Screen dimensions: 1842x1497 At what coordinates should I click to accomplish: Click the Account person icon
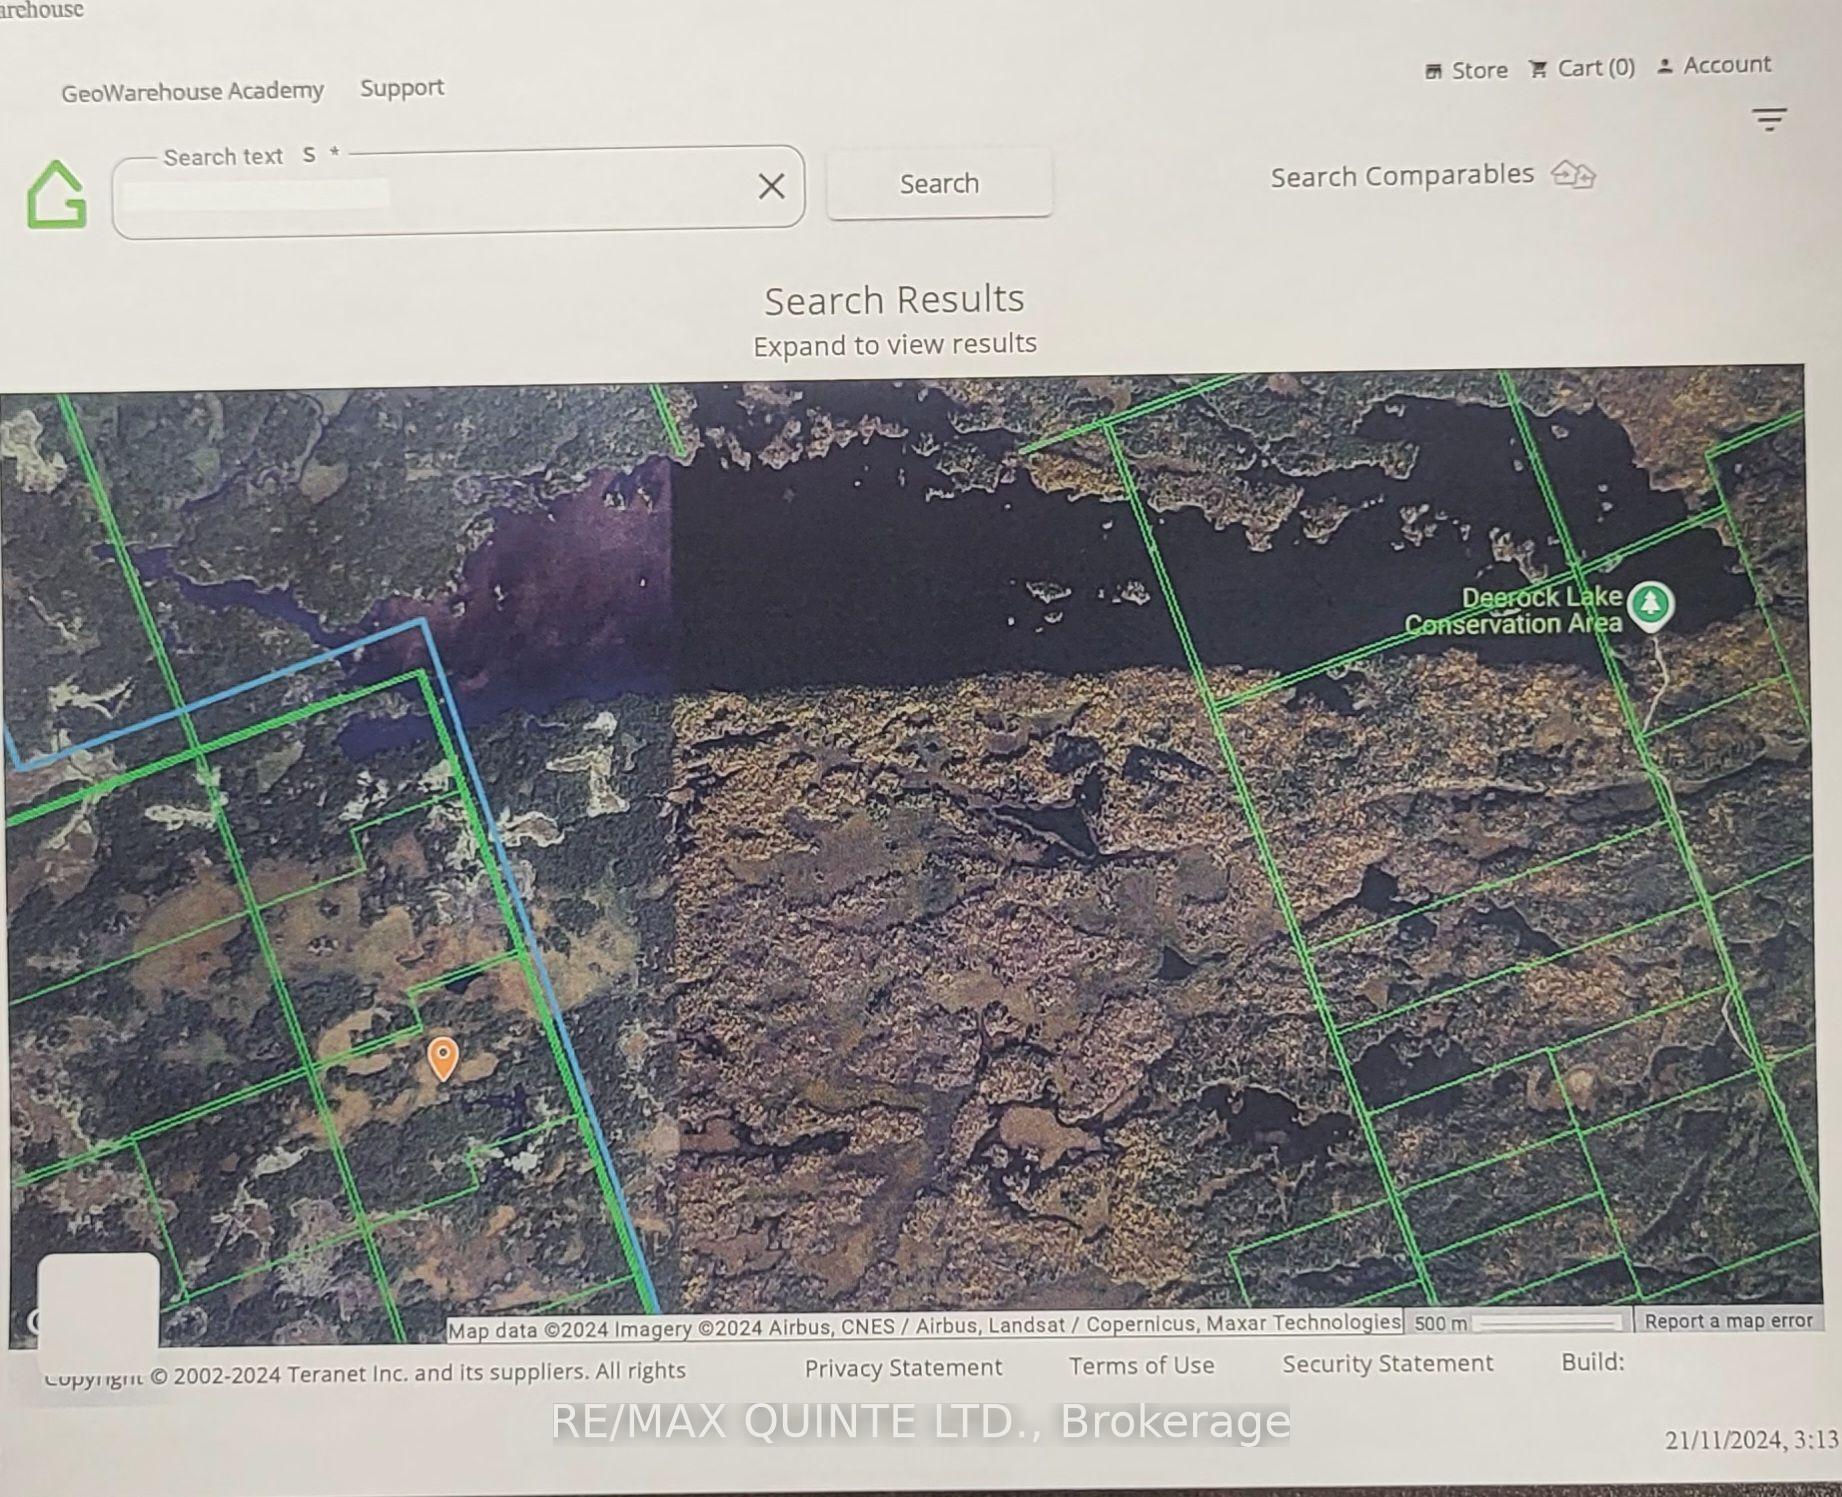coord(1664,66)
